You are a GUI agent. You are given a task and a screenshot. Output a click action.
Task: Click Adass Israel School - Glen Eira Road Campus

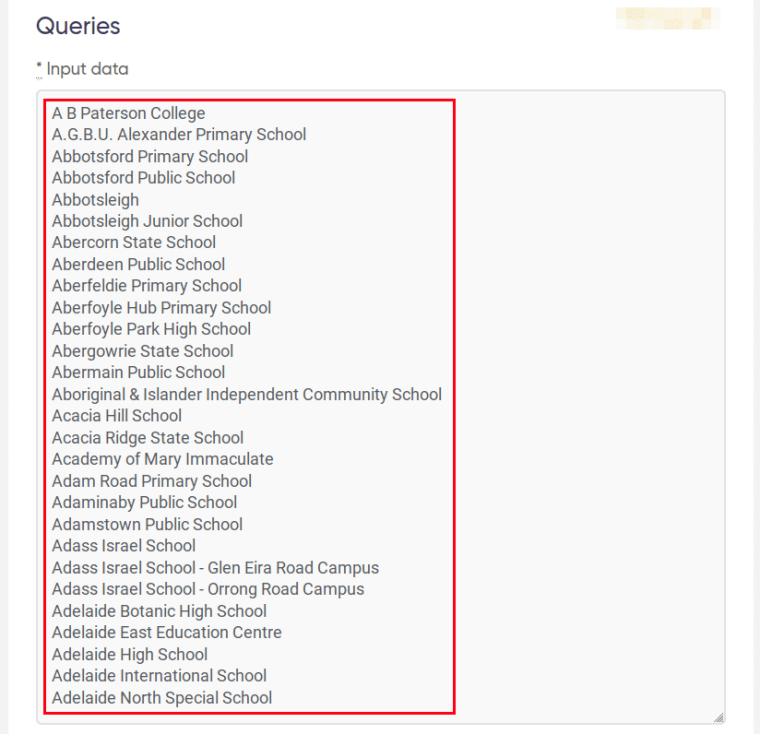coord(215,567)
